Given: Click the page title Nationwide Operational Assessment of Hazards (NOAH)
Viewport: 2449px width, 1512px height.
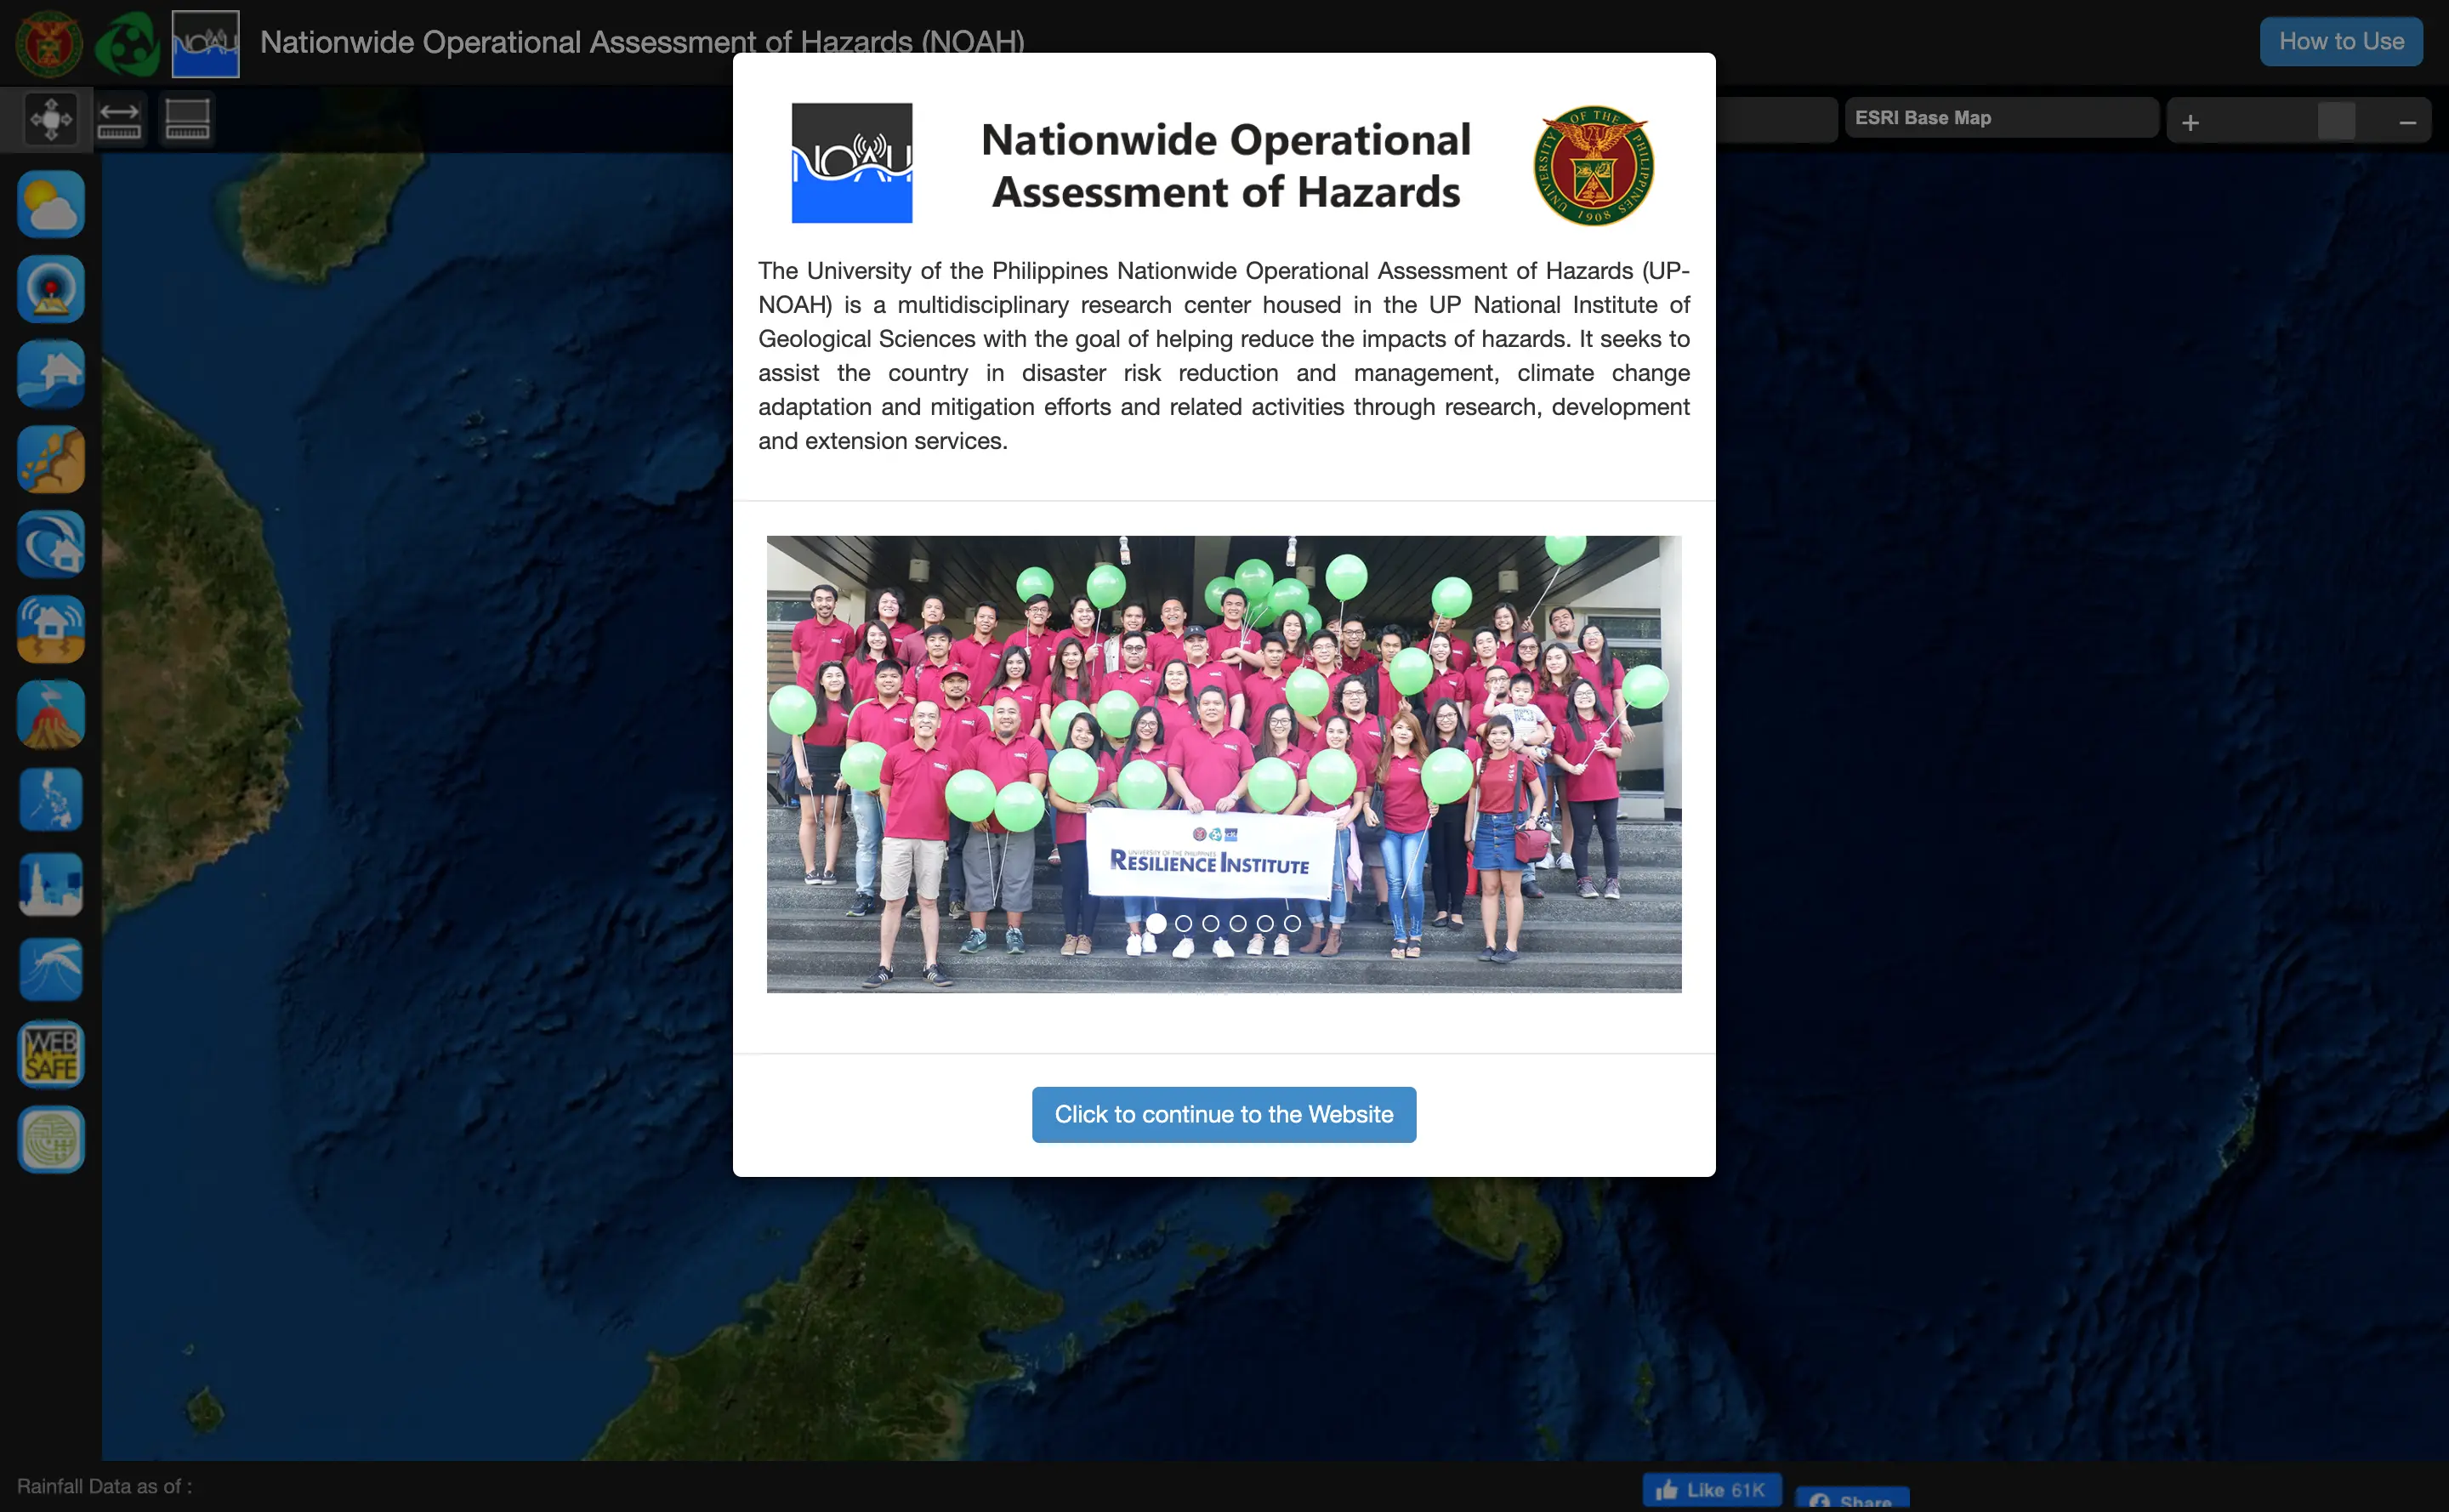Looking at the screenshot, I should [x=642, y=42].
